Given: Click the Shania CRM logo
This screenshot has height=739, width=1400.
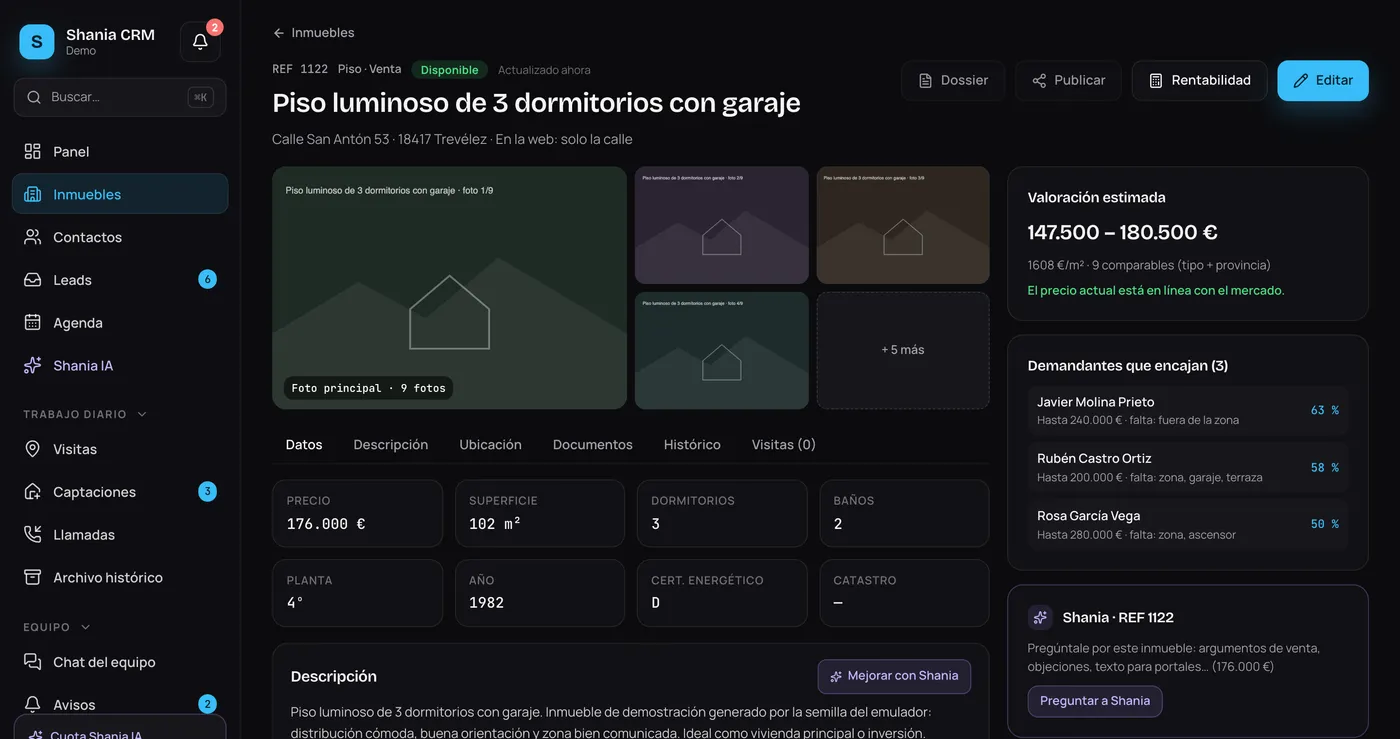Looking at the screenshot, I should tap(37, 42).
